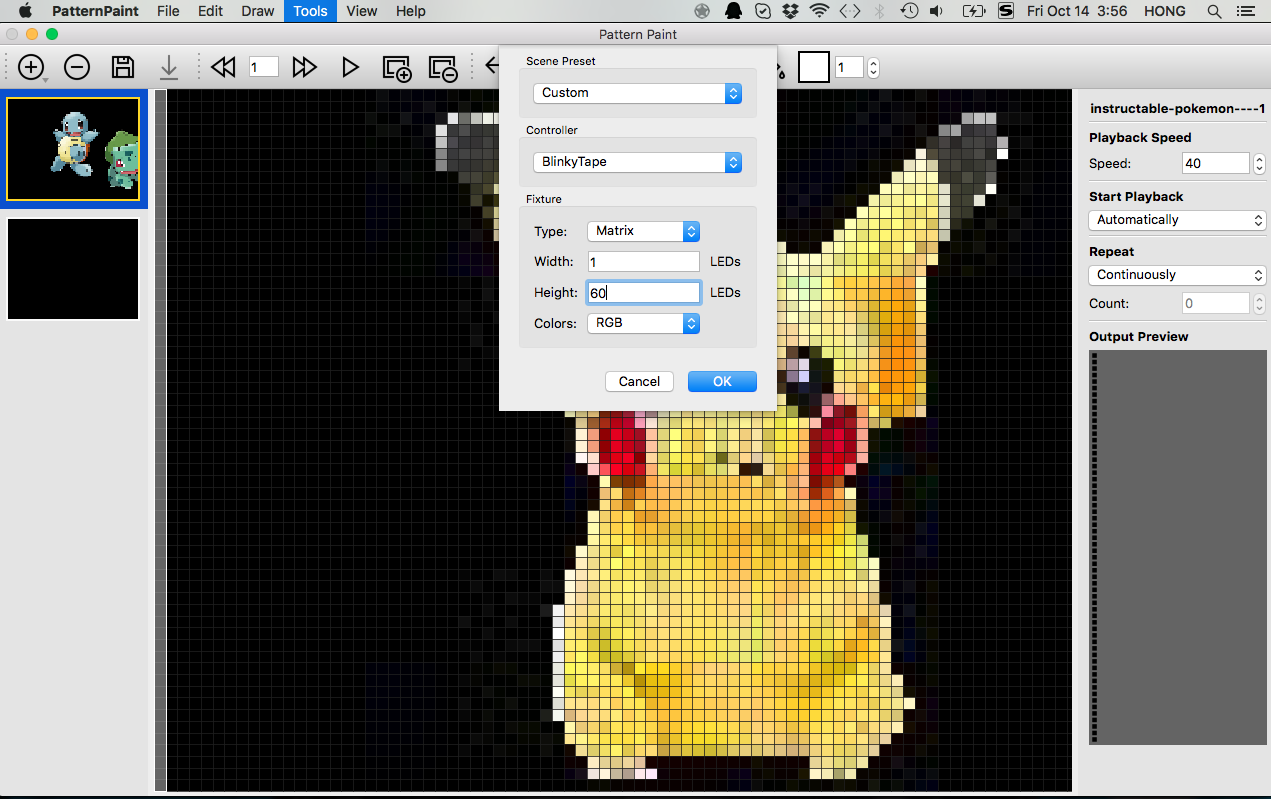This screenshot has height=799, width=1271.
Task: Click the checkmark task menu bar icon
Action: 762,11
